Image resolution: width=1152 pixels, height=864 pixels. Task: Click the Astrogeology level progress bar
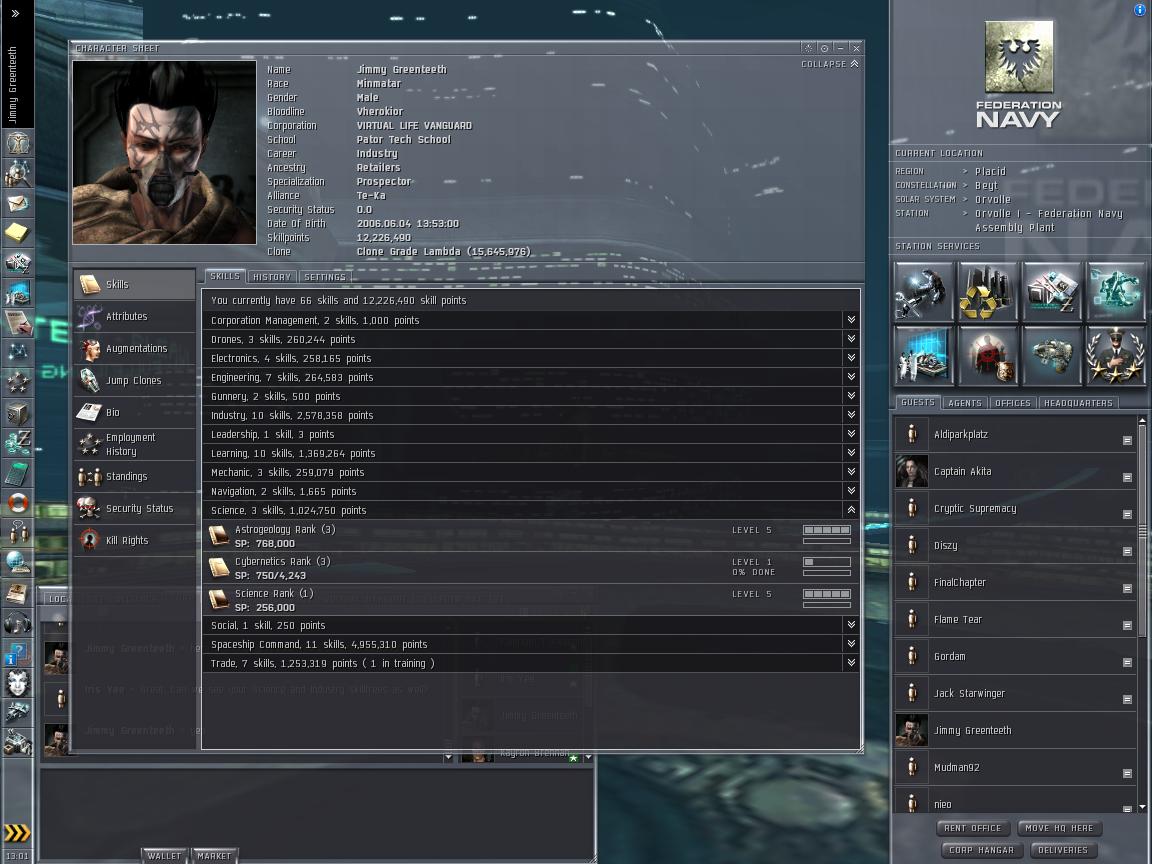827,530
